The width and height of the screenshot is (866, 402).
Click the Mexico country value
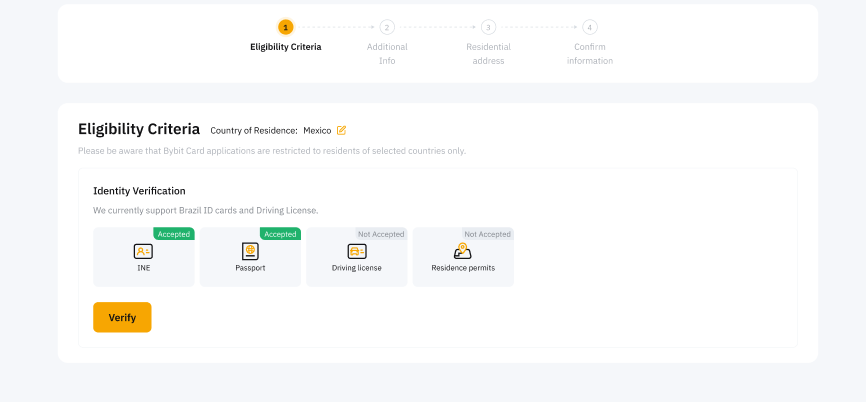click(x=317, y=130)
